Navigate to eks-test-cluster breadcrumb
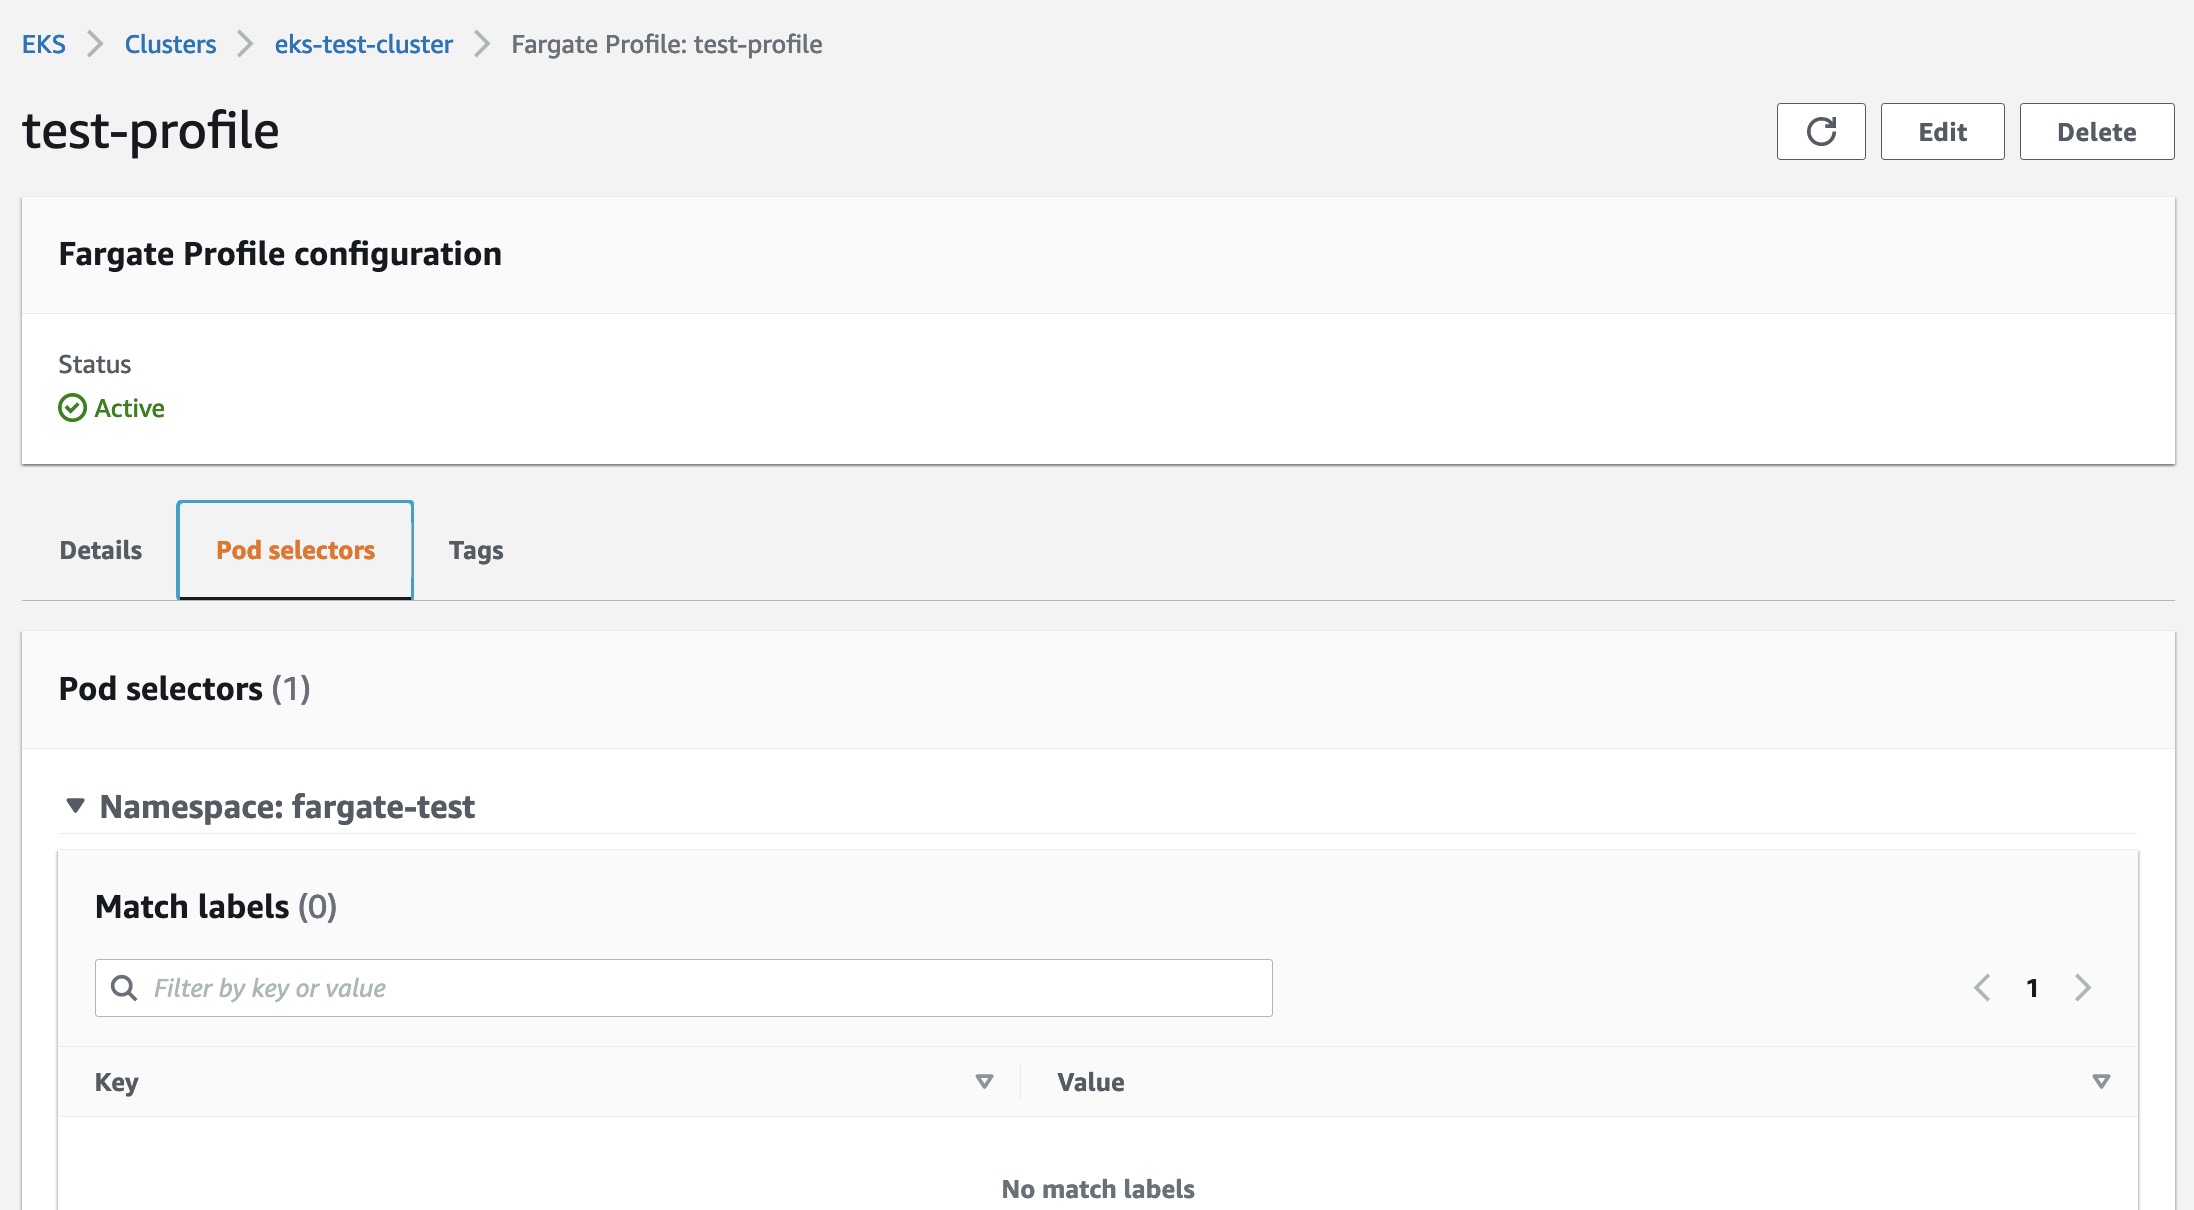 [364, 44]
